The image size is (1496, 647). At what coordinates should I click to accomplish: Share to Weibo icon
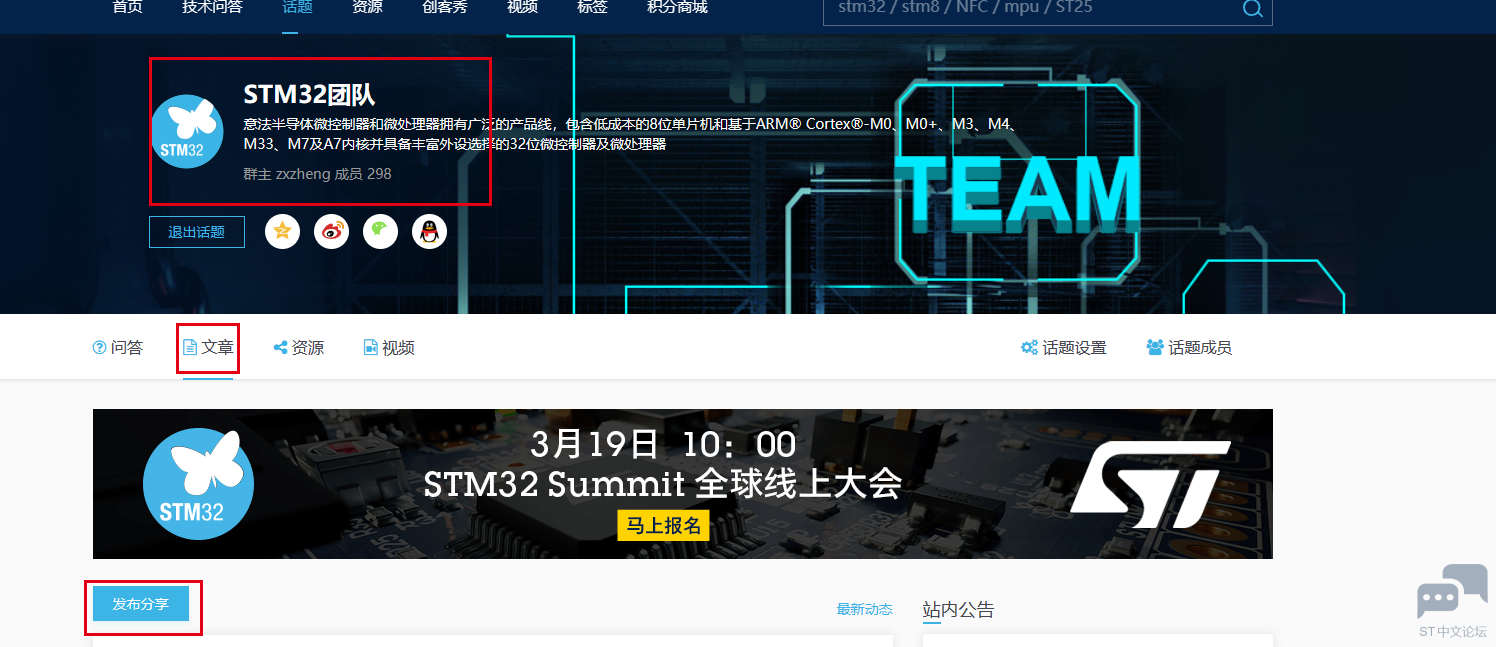point(332,231)
